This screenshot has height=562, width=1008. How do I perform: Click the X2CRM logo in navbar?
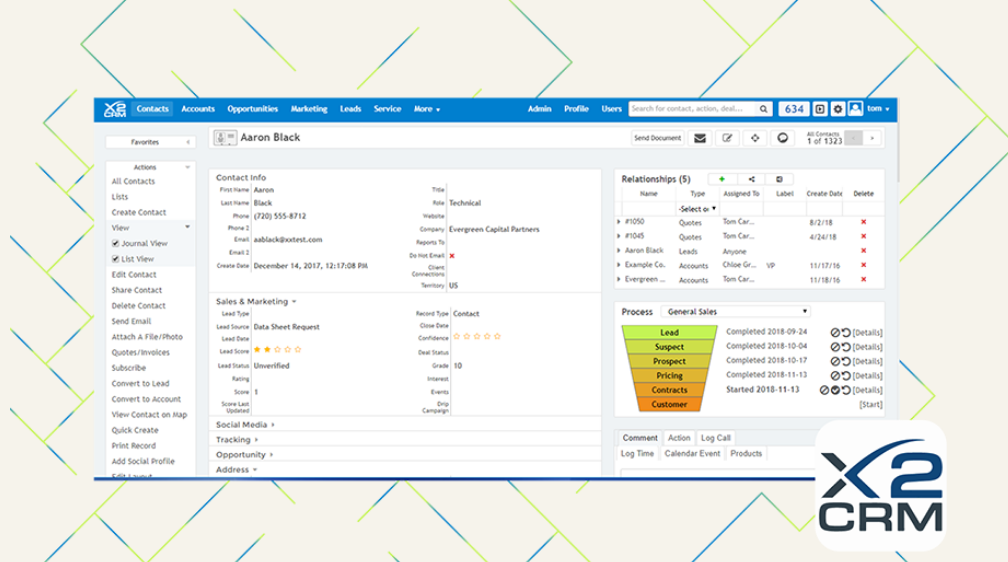114,109
